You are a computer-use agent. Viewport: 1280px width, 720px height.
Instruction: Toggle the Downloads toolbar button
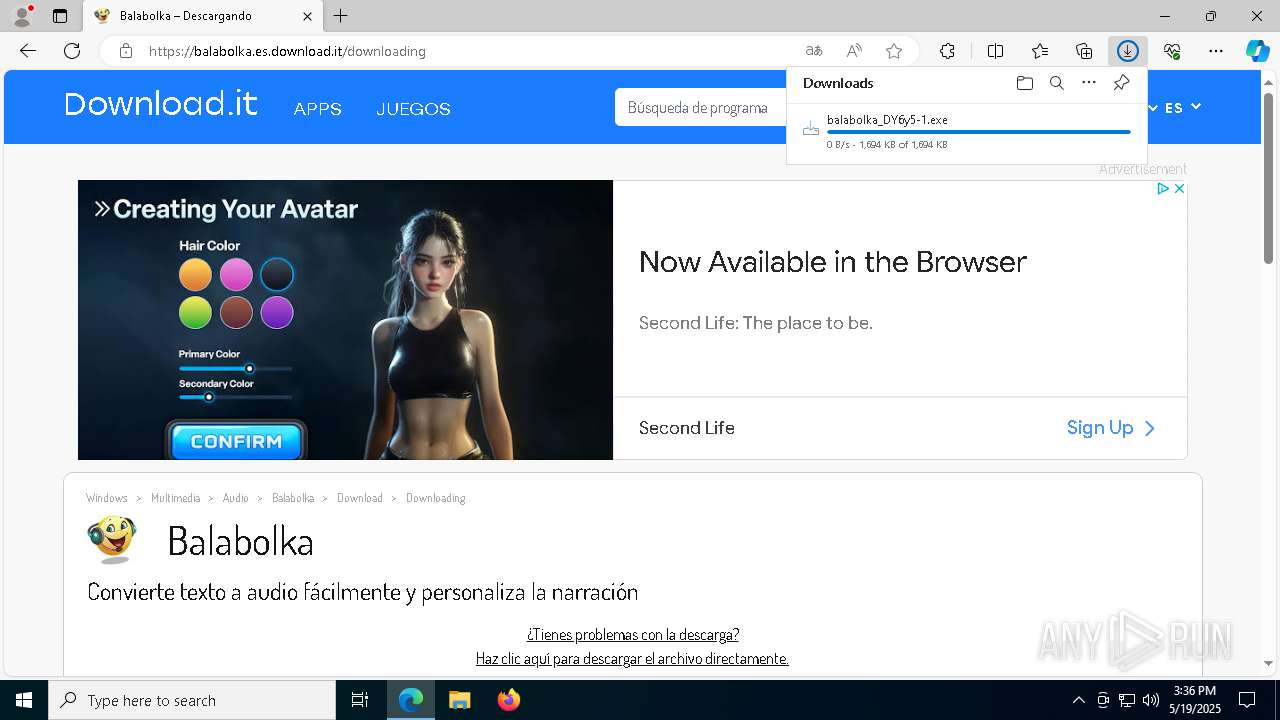click(1128, 51)
